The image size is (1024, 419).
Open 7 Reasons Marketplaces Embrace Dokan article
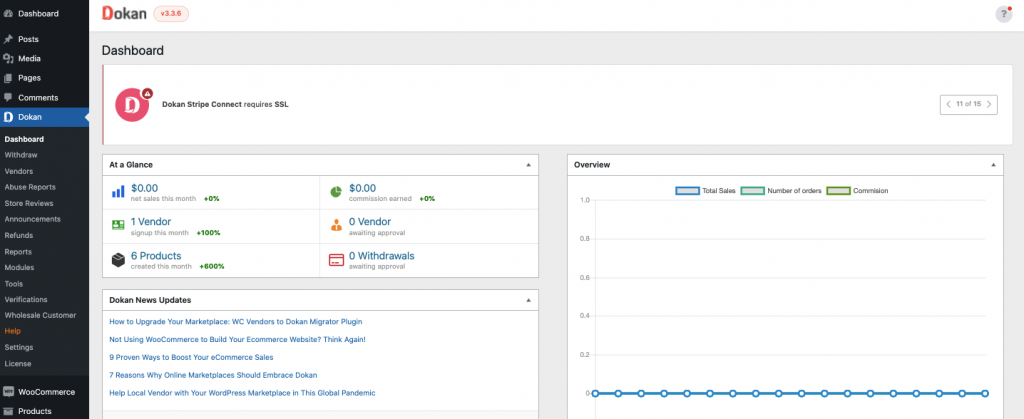click(x=213, y=375)
